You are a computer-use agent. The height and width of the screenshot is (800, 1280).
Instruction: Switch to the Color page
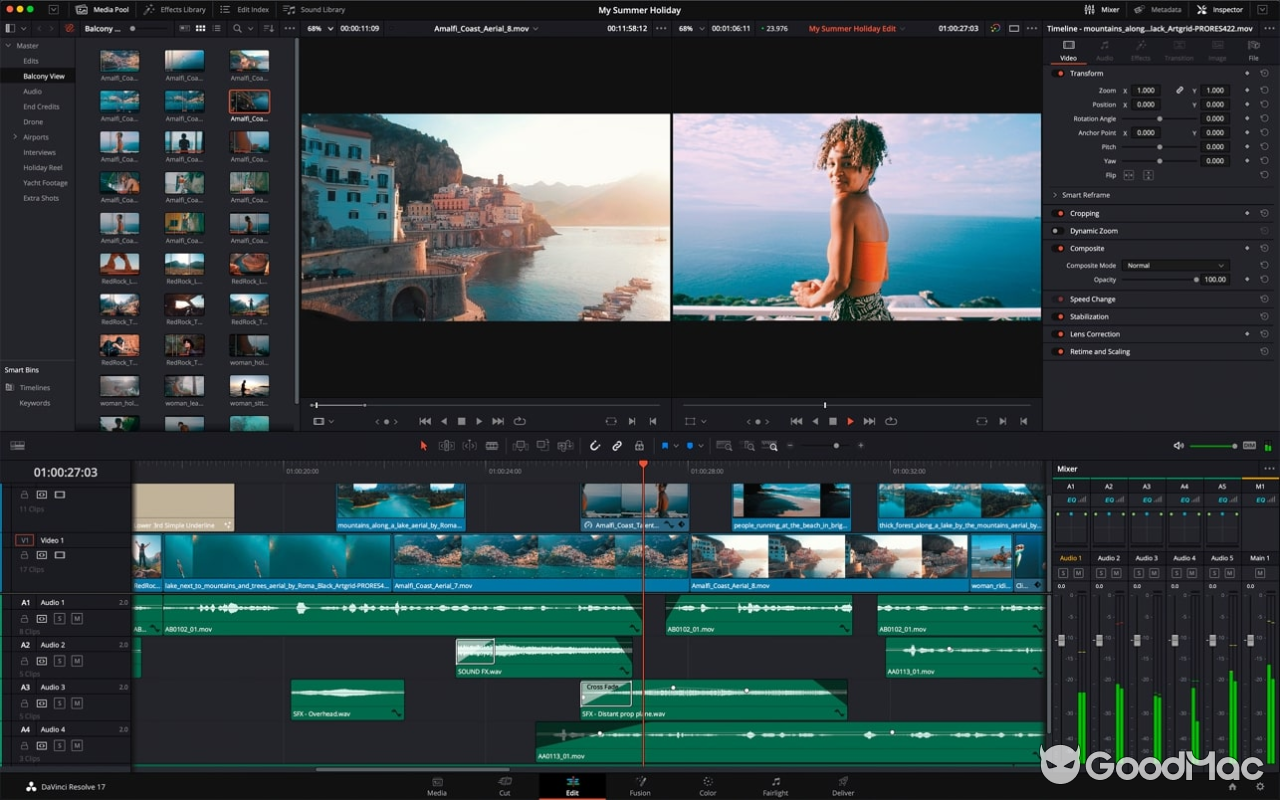[707, 787]
